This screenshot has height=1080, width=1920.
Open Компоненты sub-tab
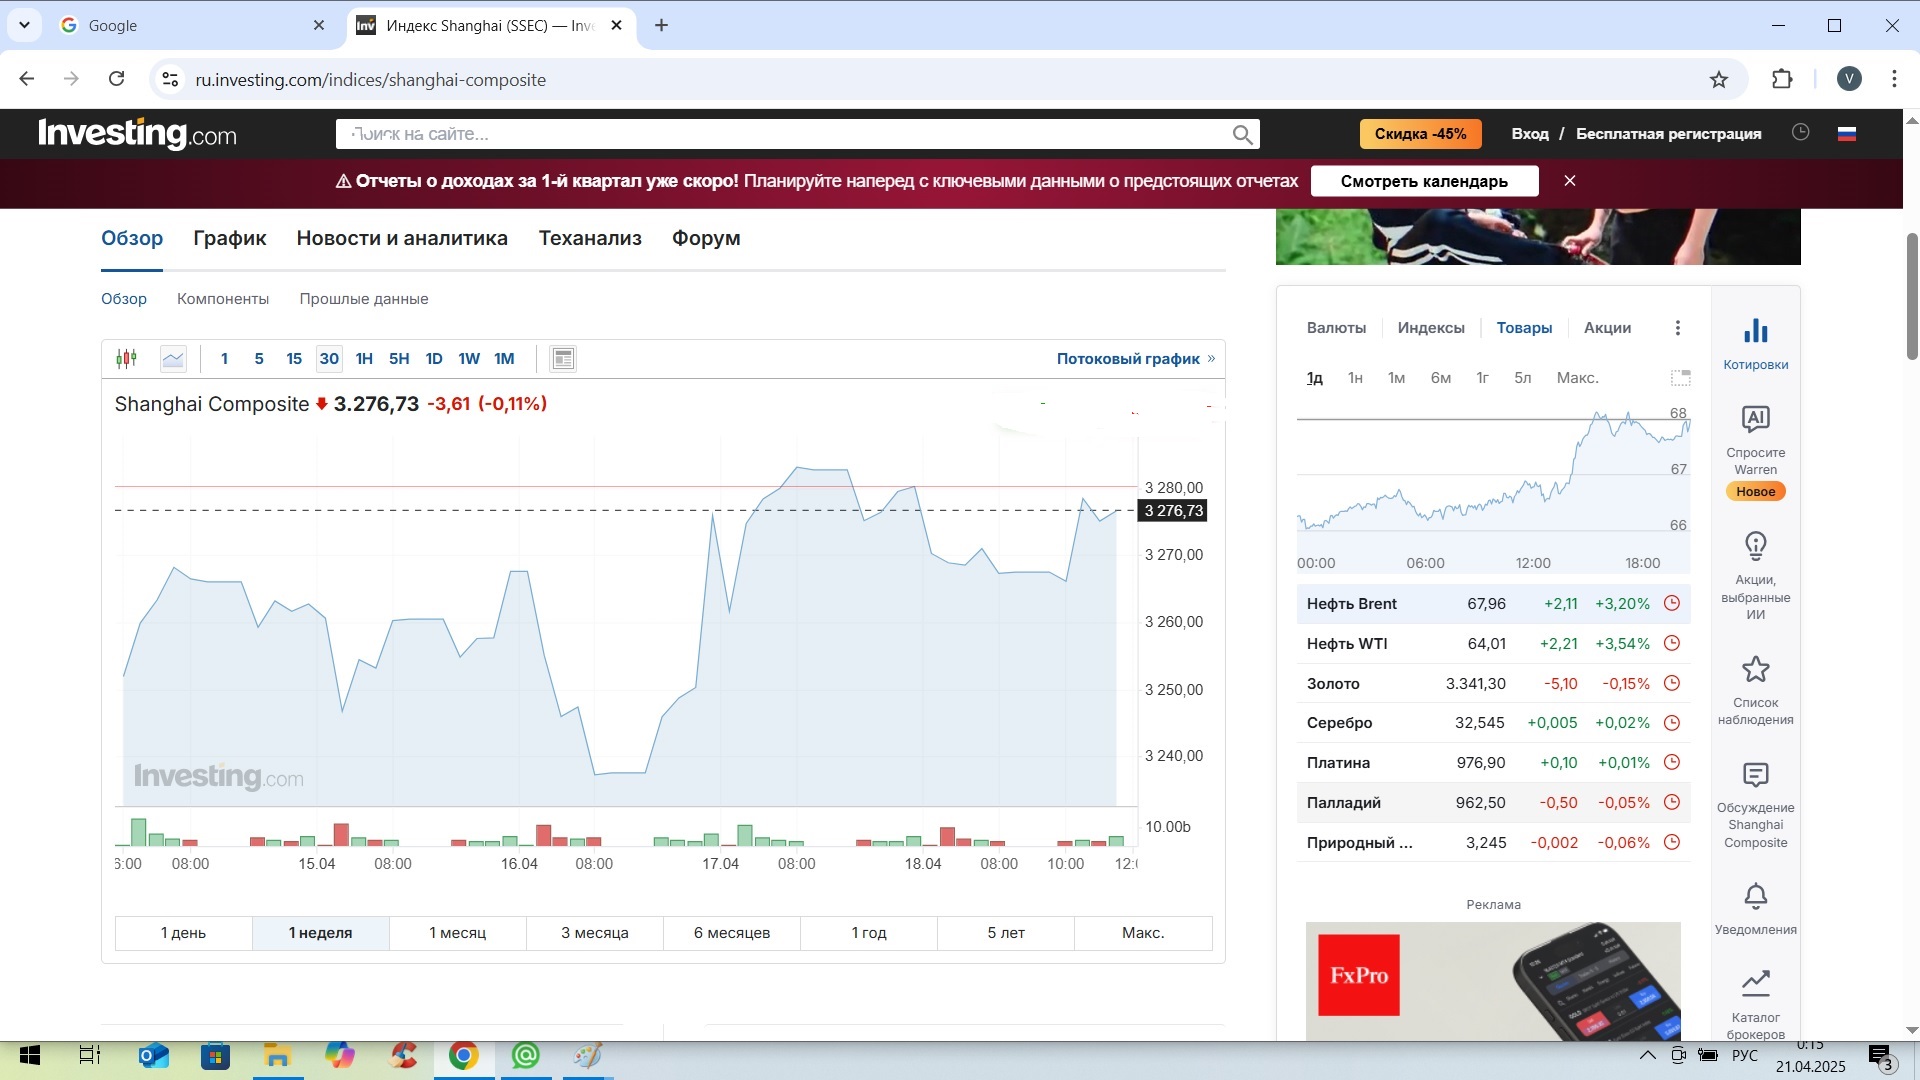click(223, 299)
